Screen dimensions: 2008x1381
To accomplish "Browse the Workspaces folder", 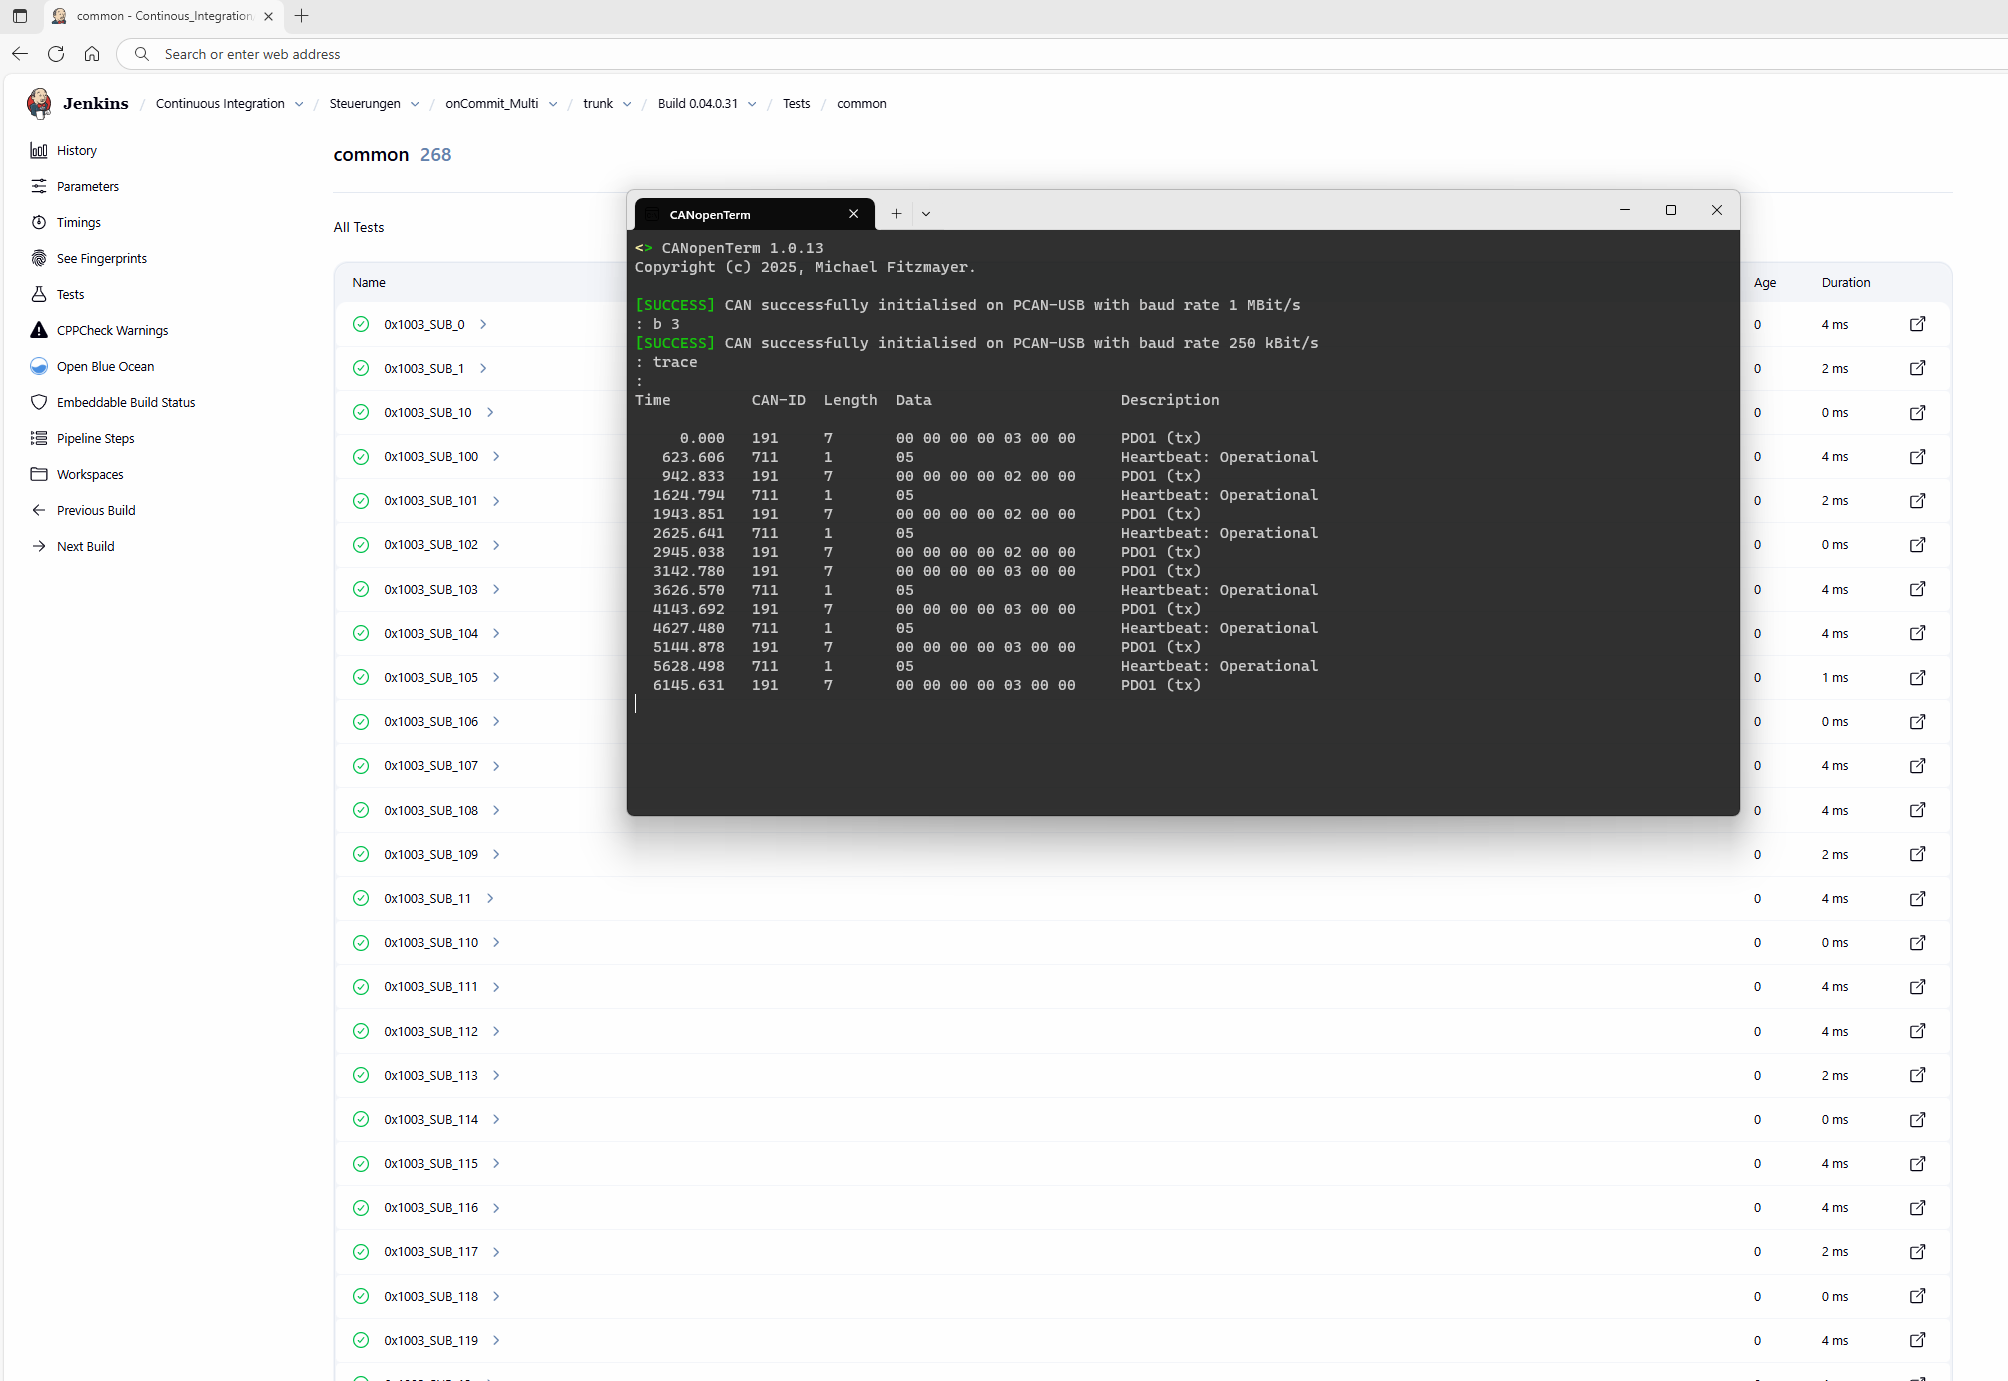I will [x=89, y=473].
